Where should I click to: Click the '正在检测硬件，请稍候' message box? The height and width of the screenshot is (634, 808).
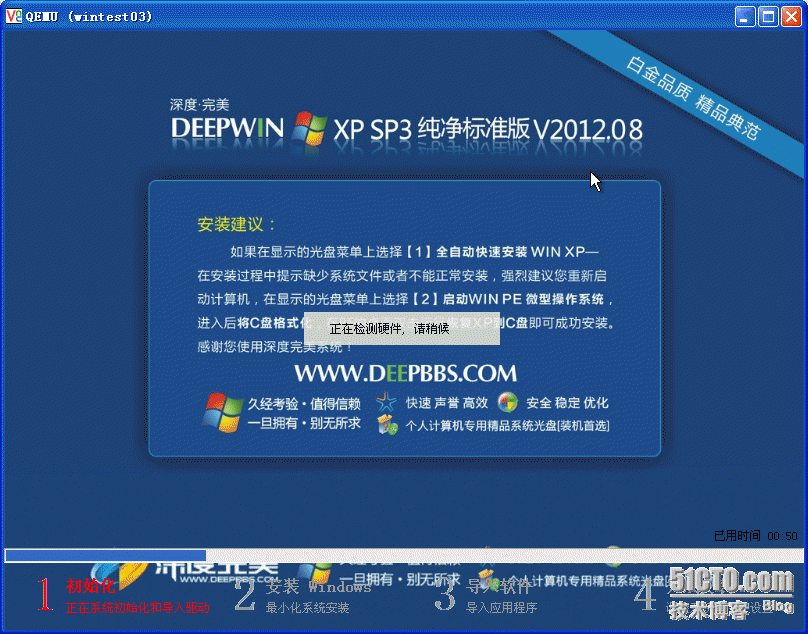pyautogui.click(x=401, y=328)
